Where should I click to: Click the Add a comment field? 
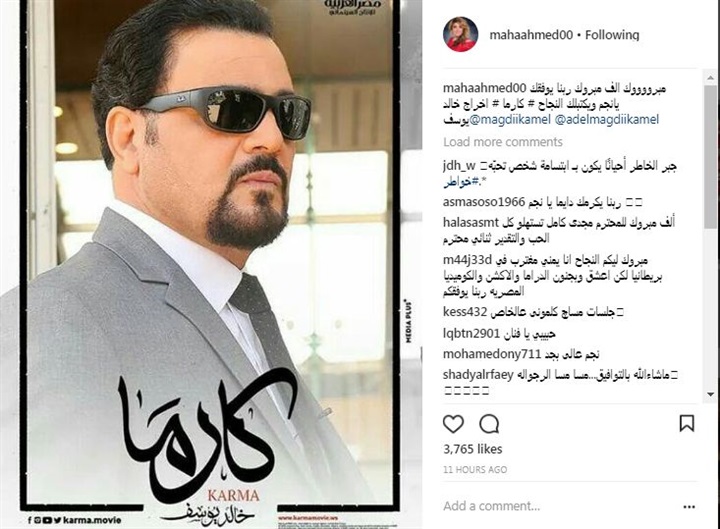tap(560, 506)
